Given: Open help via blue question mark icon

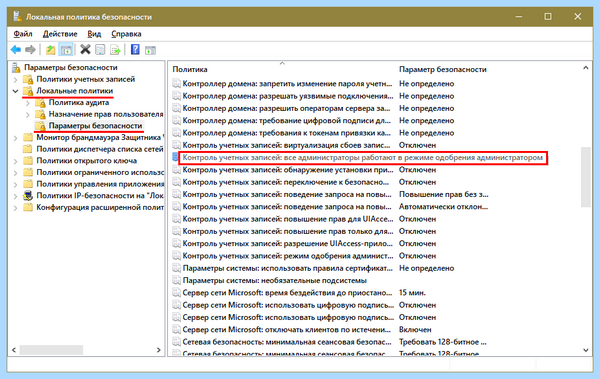Looking at the screenshot, I should 135,49.
